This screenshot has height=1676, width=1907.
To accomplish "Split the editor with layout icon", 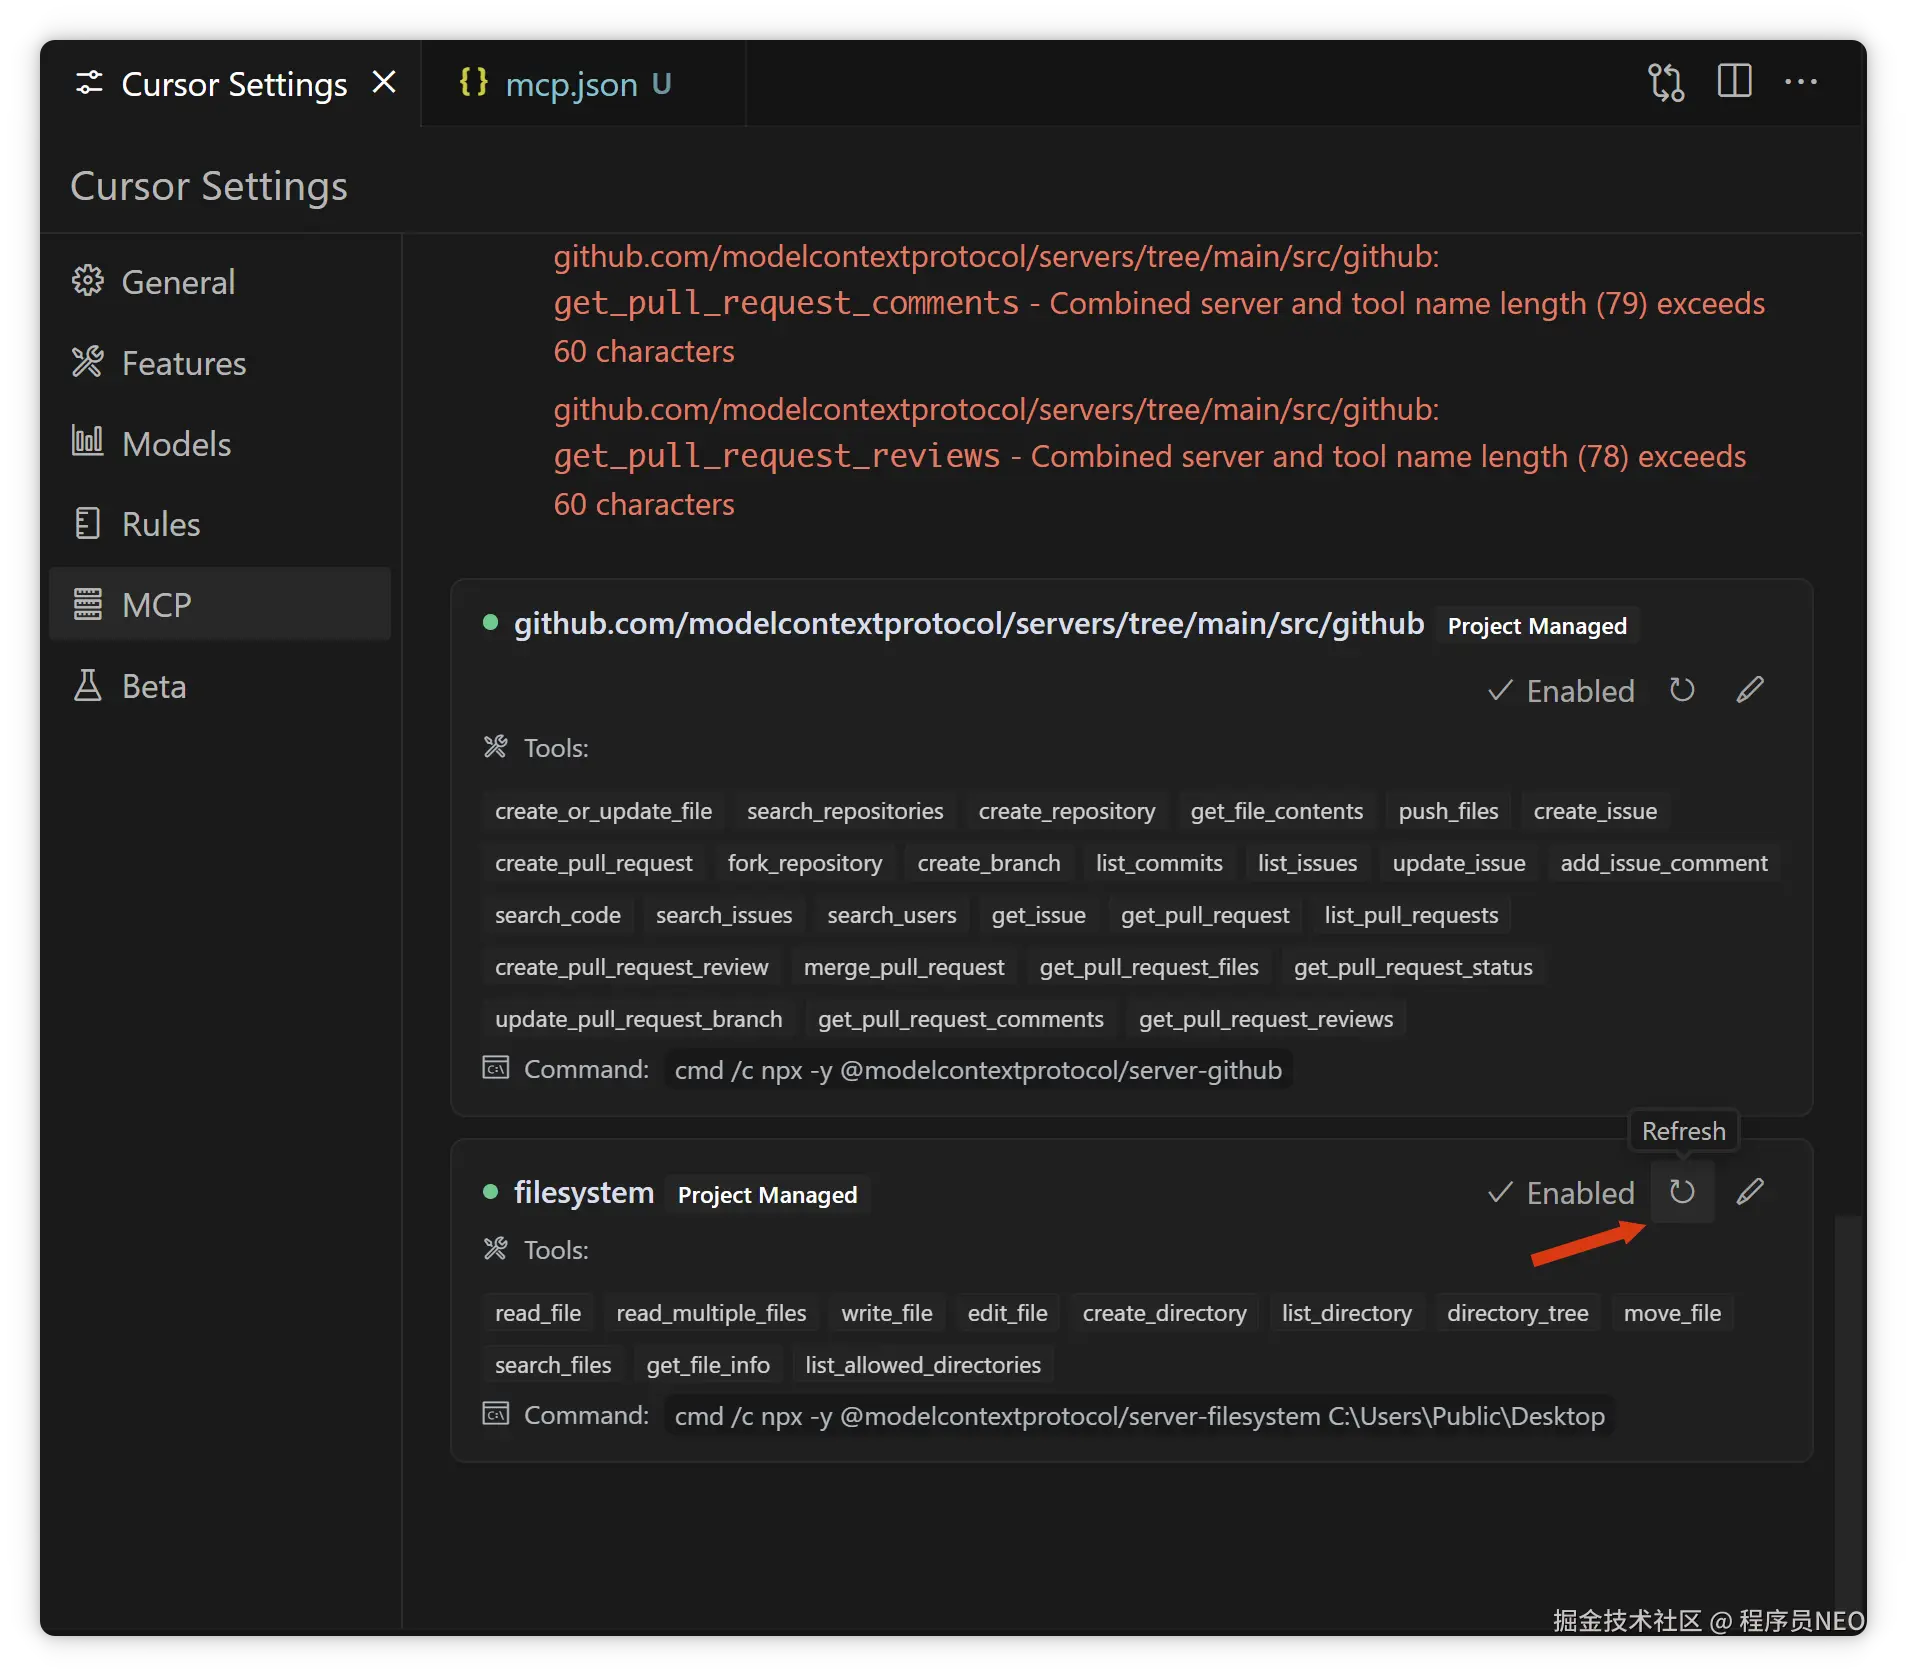I will tap(1734, 82).
